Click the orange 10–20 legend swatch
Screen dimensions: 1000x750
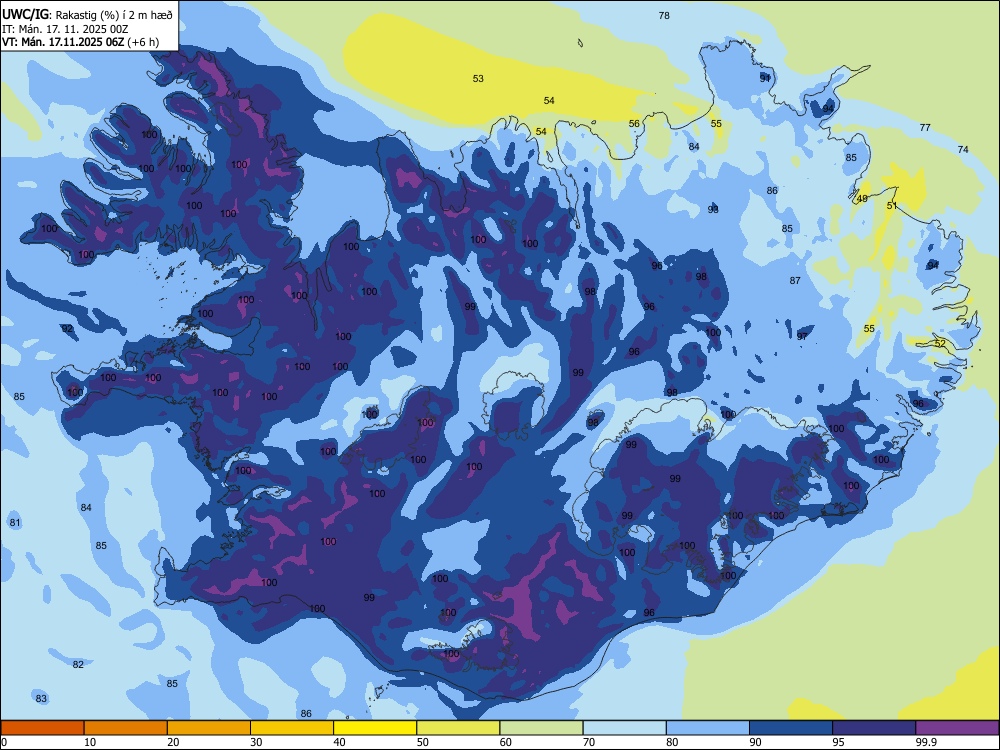tap(126, 728)
